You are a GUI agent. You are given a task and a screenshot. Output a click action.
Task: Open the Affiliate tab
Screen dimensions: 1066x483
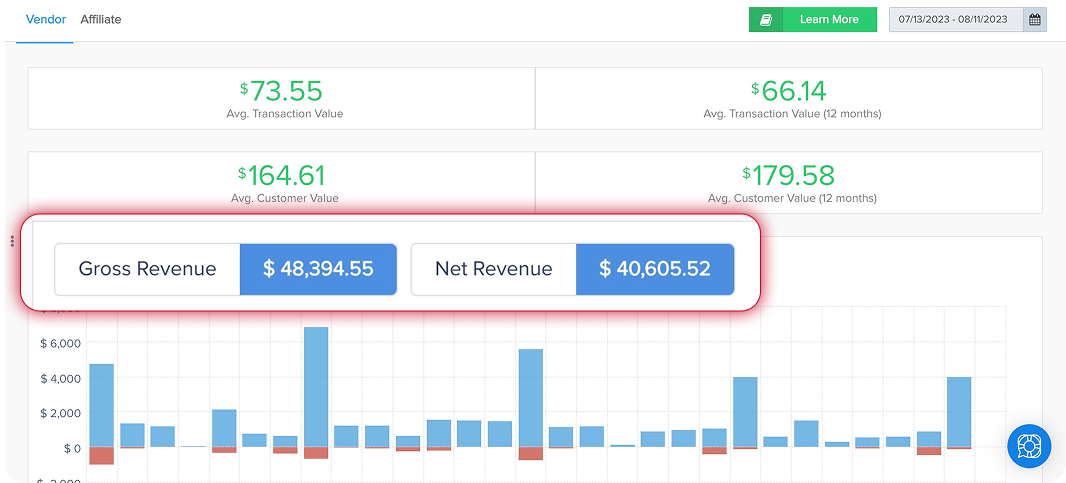coord(101,19)
